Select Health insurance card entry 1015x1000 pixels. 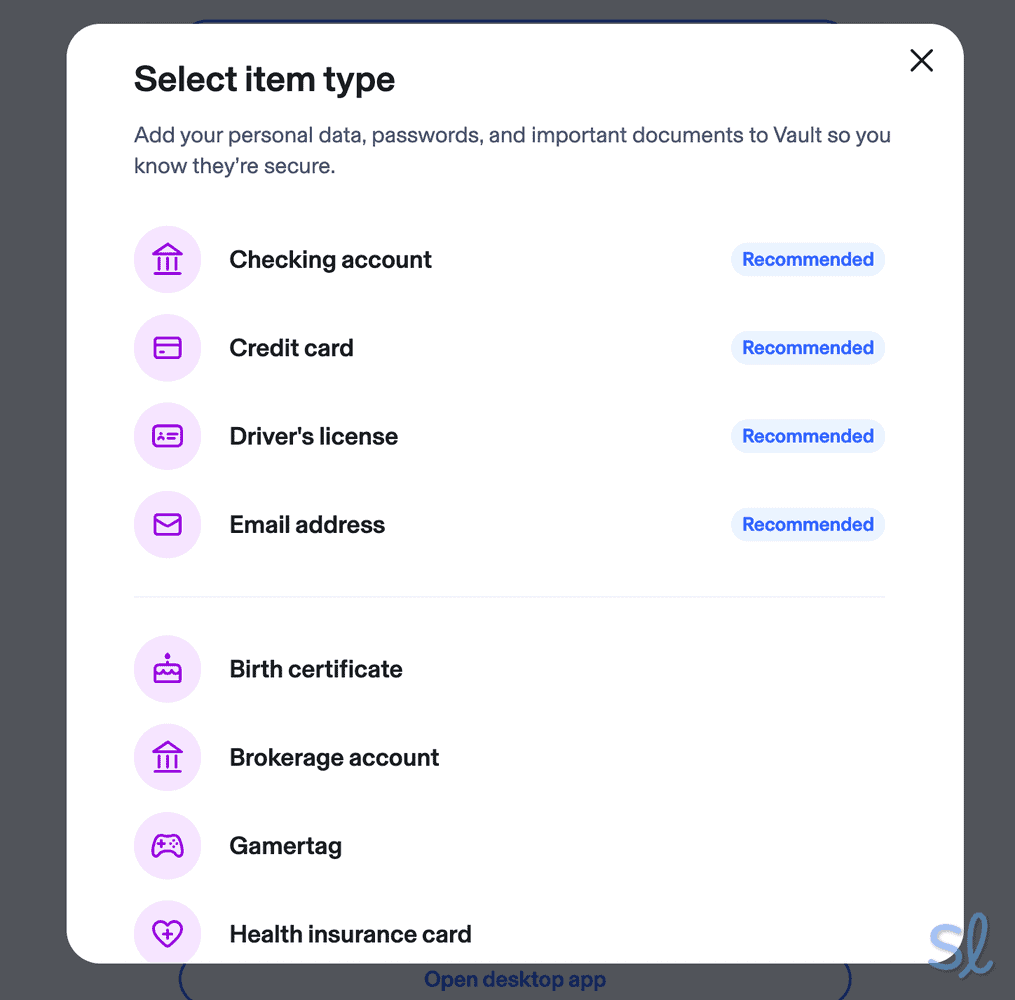coord(350,934)
